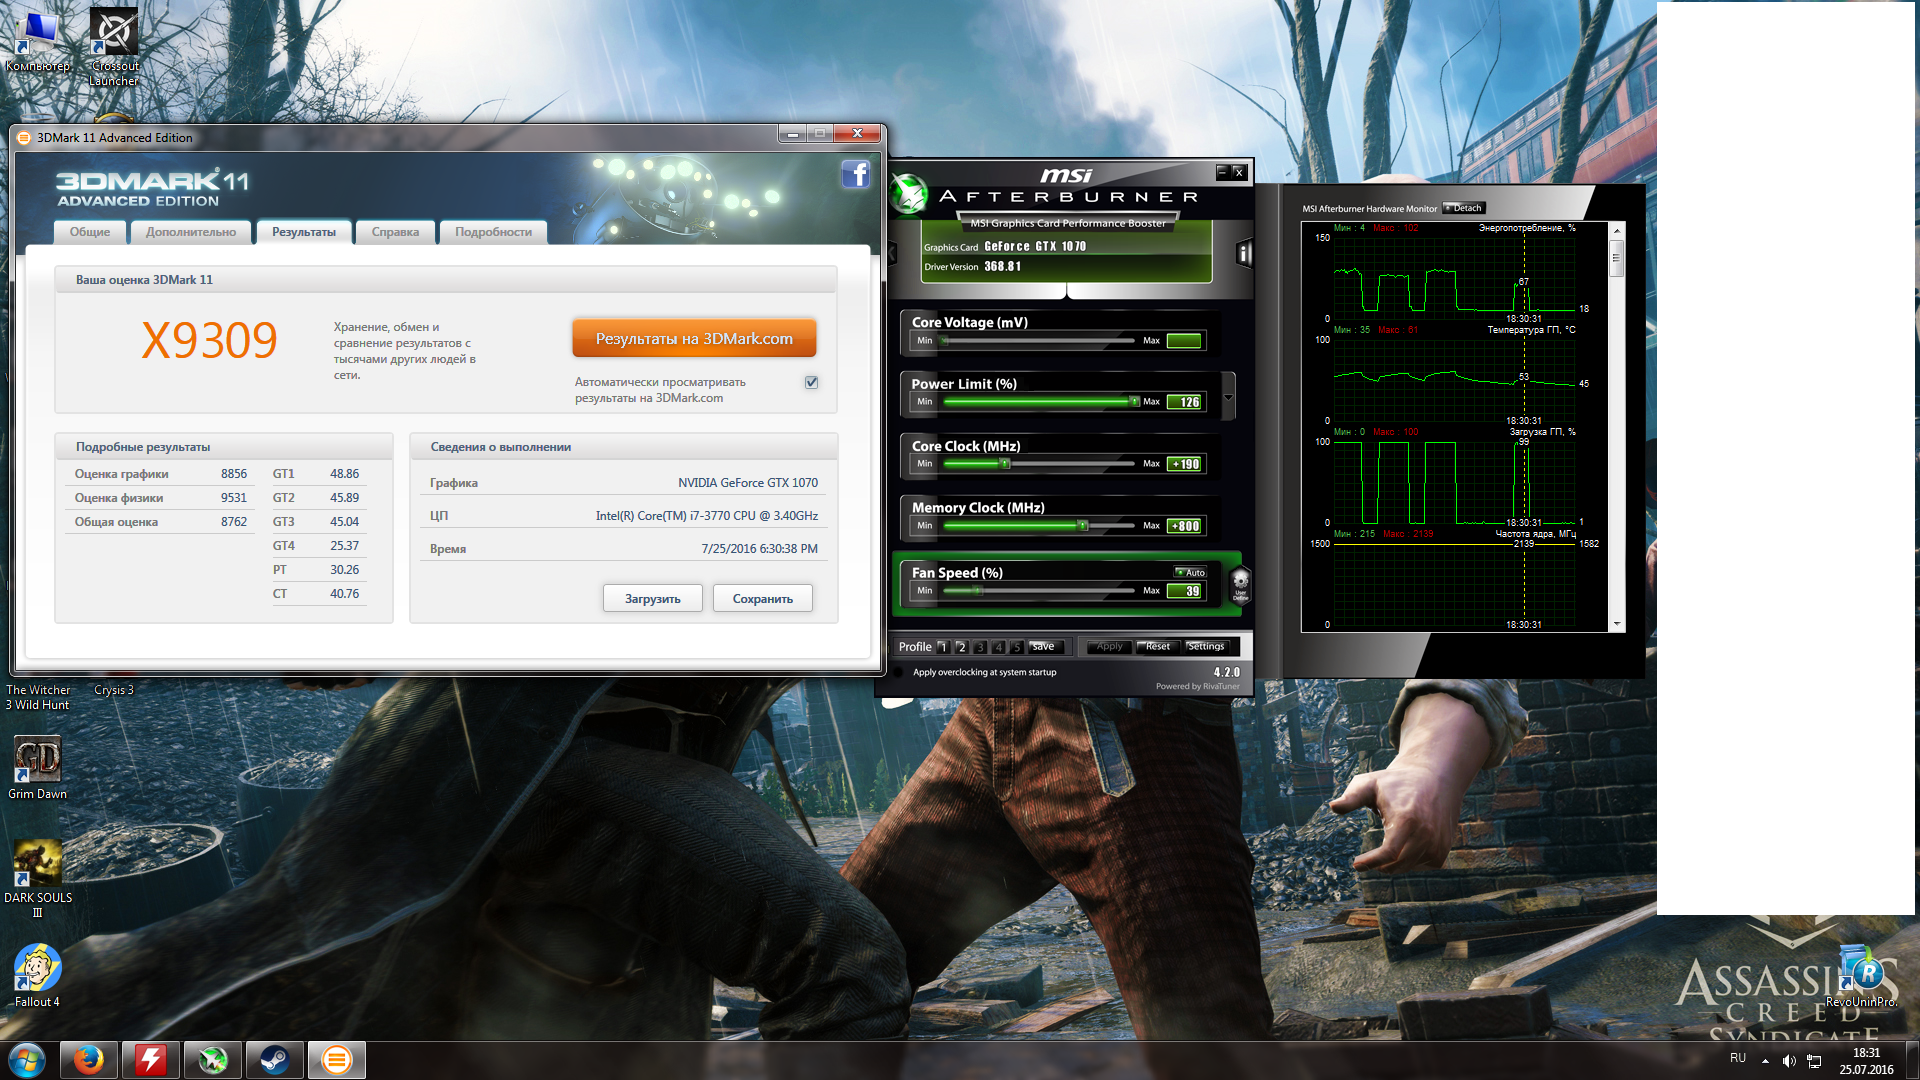Toggle apply overclocking at system startup

pos(897,672)
